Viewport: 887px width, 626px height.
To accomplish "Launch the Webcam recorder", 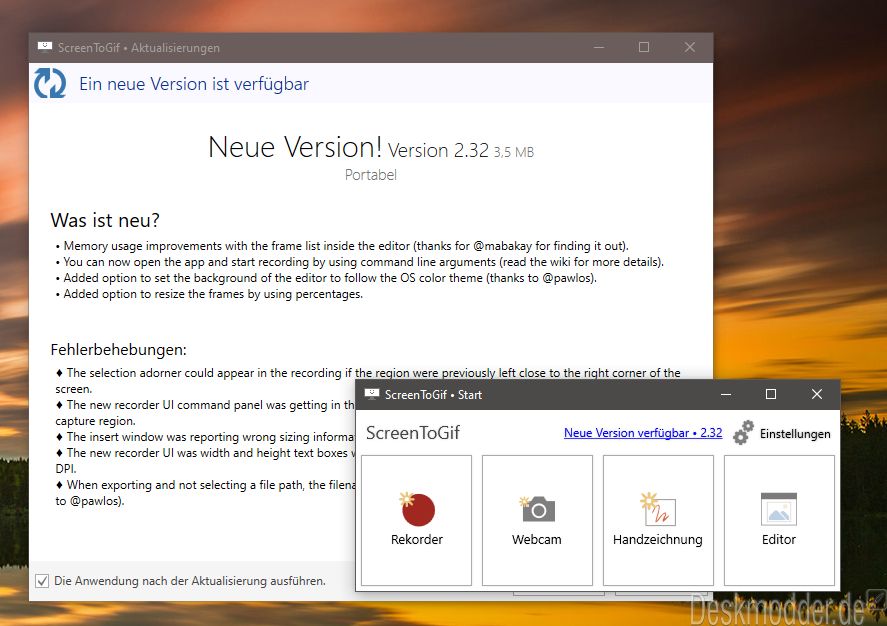I will (x=537, y=520).
